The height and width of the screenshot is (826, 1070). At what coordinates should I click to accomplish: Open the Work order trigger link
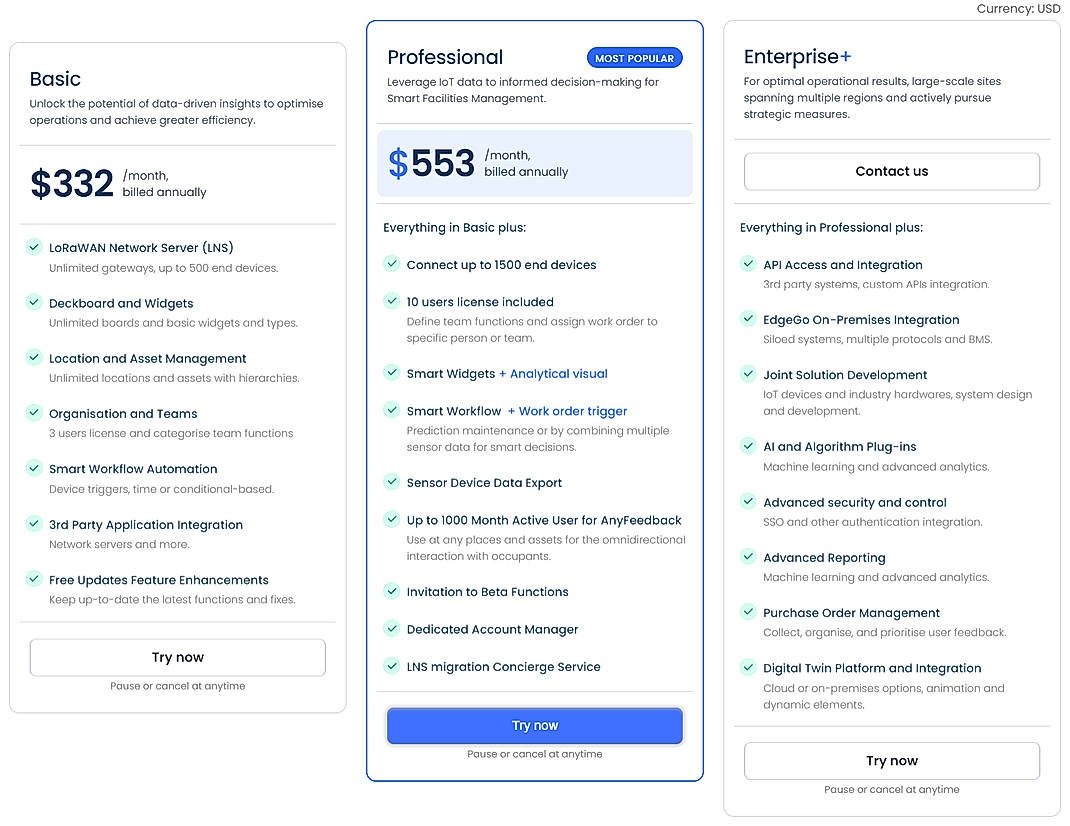tap(568, 411)
